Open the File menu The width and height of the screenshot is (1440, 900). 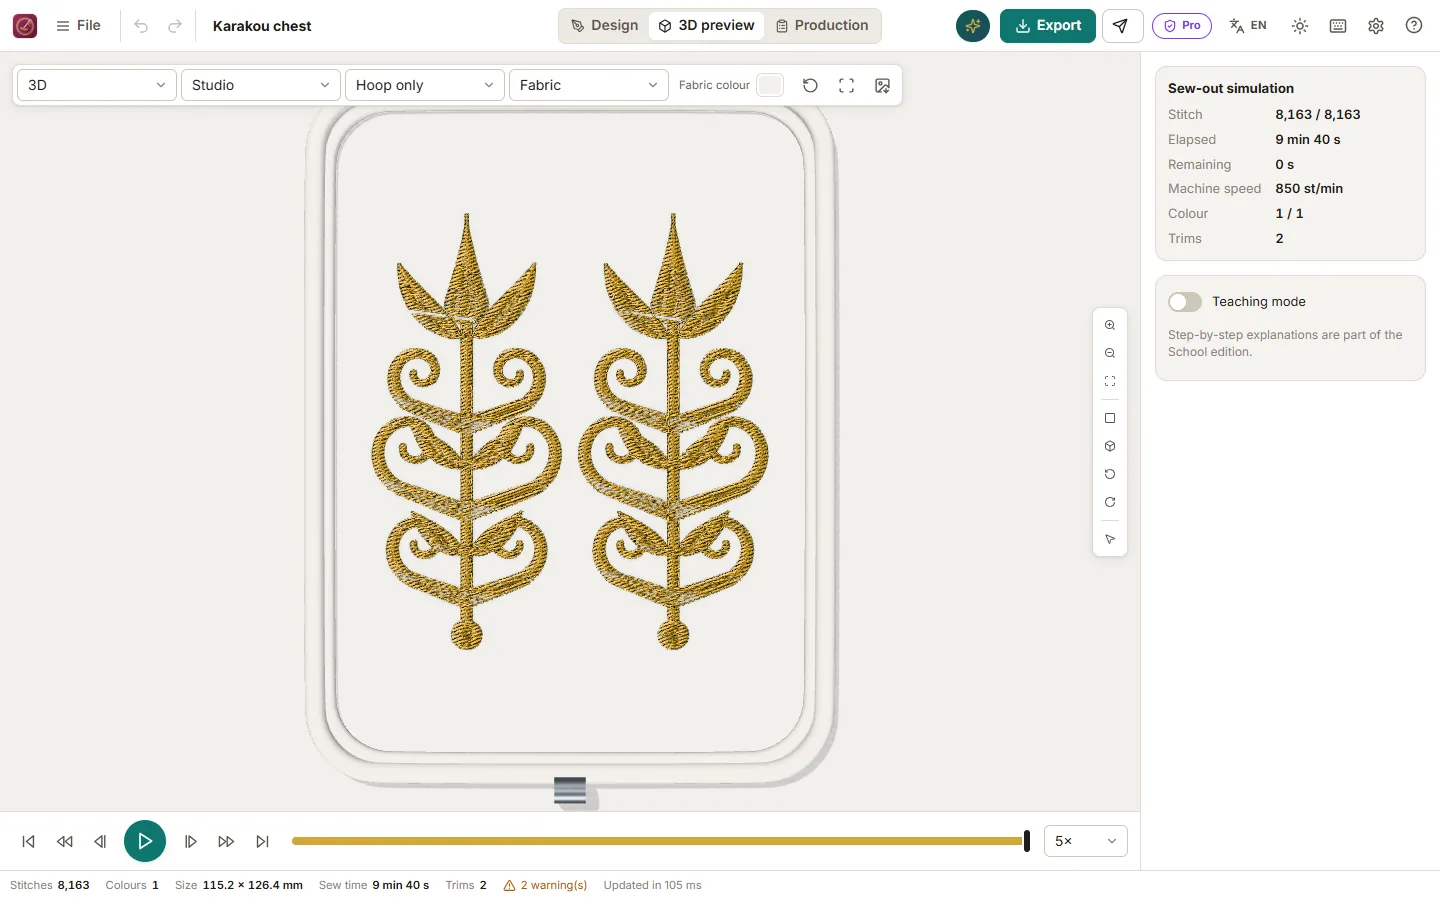(79, 26)
